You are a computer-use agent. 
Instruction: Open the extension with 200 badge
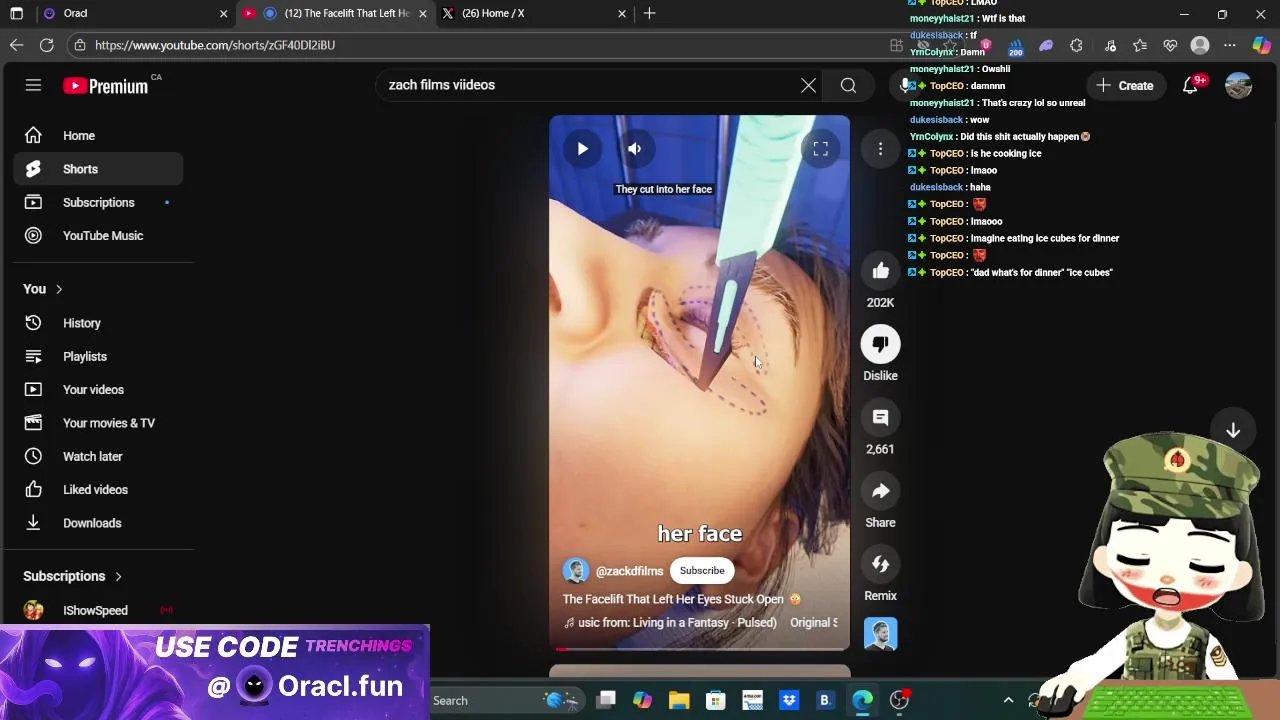coord(1015,46)
